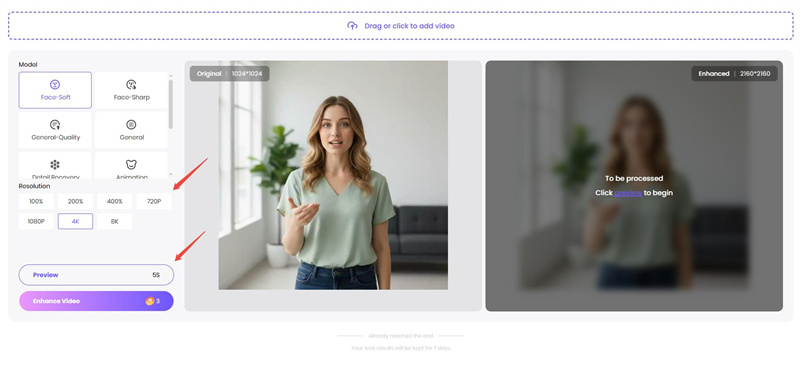The width and height of the screenshot is (800, 369).
Task: Select the Face-Sharp model
Action: tap(131, 90)
